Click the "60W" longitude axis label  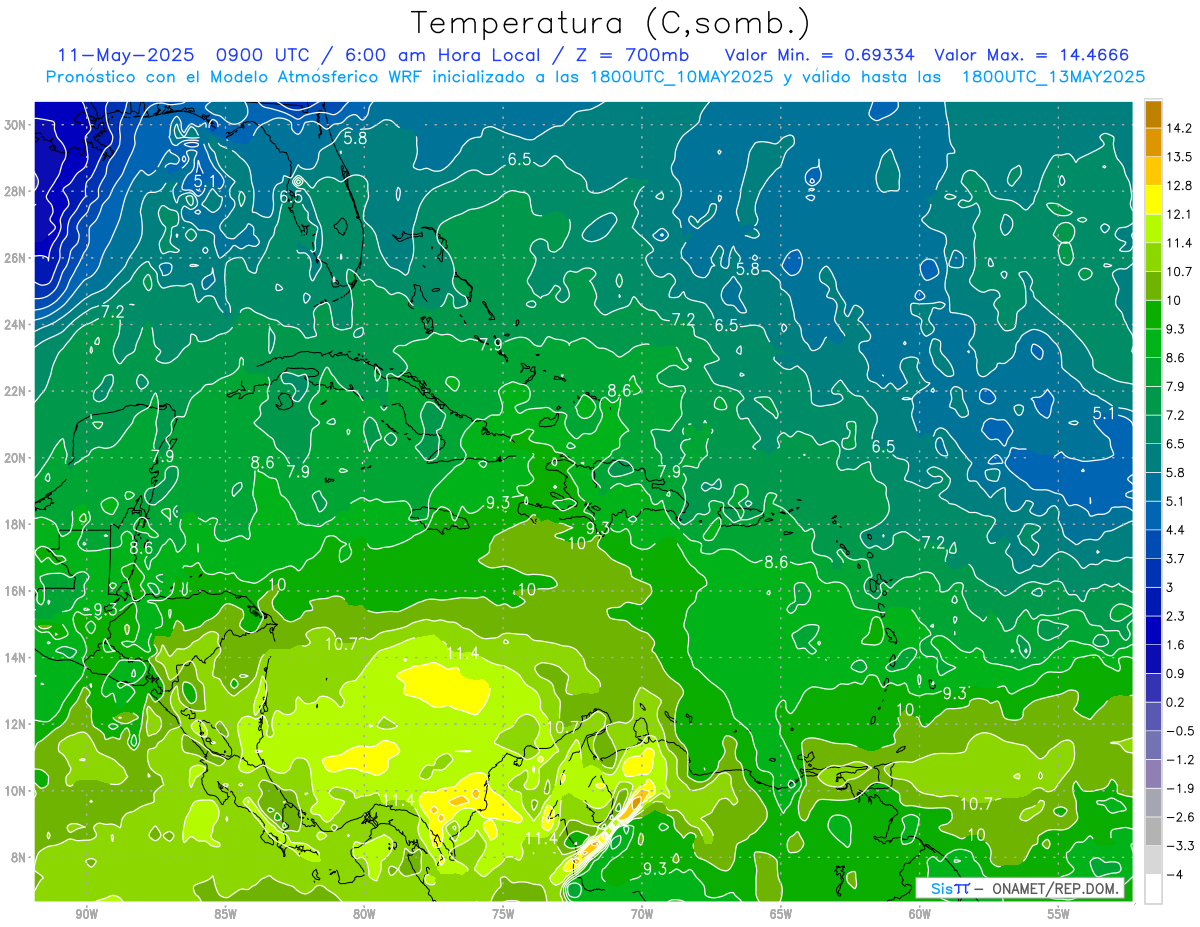coord(920,914)
